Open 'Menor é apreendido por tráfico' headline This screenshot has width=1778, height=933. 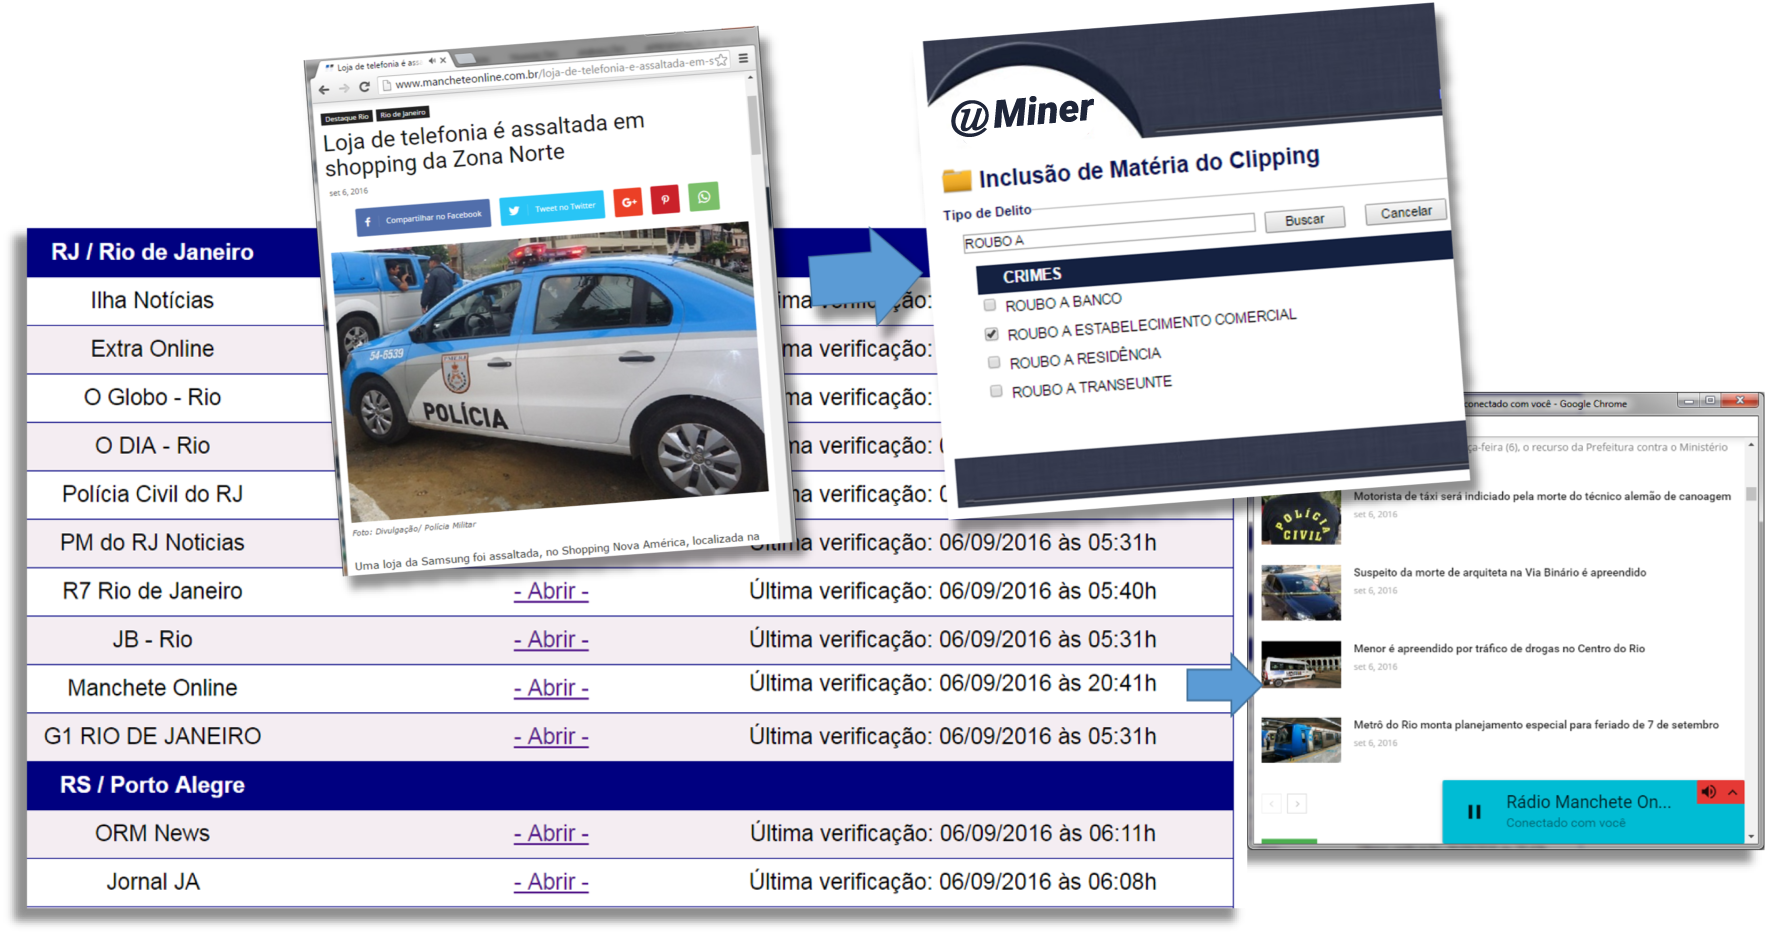click(1499, 649)
